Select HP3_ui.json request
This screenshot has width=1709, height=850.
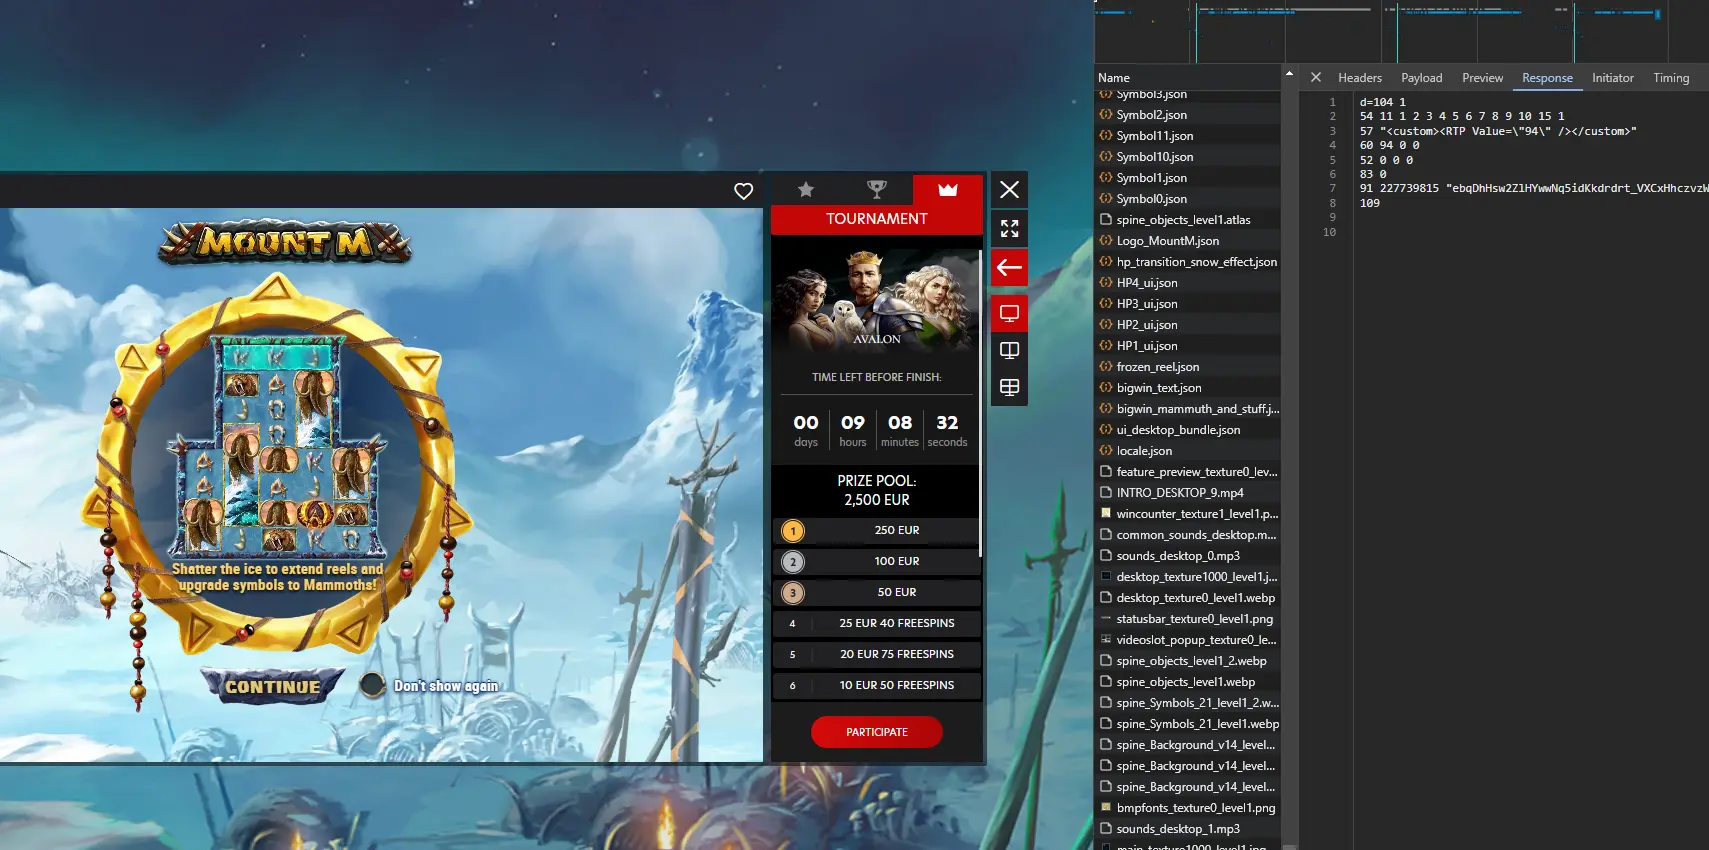click(x=1188, y=304)
